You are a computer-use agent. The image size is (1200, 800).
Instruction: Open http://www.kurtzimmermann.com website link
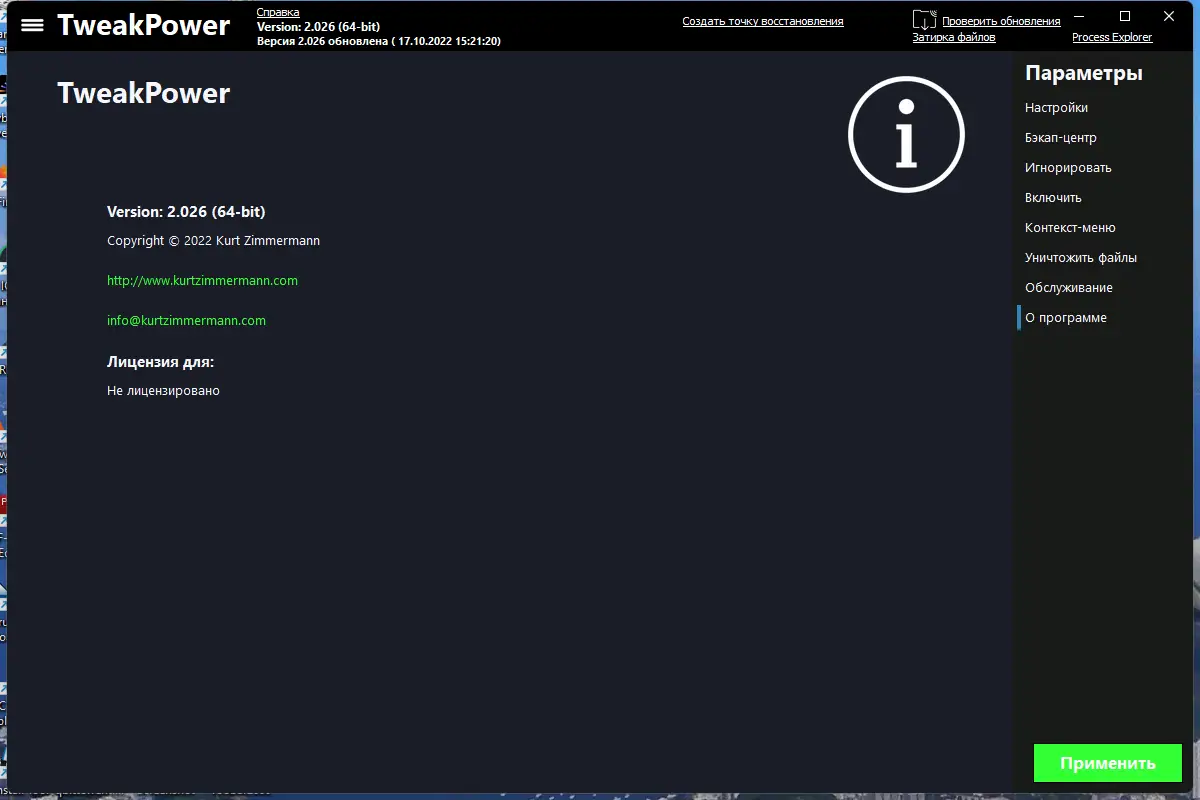pyautogui.click(x=202, y=281)
